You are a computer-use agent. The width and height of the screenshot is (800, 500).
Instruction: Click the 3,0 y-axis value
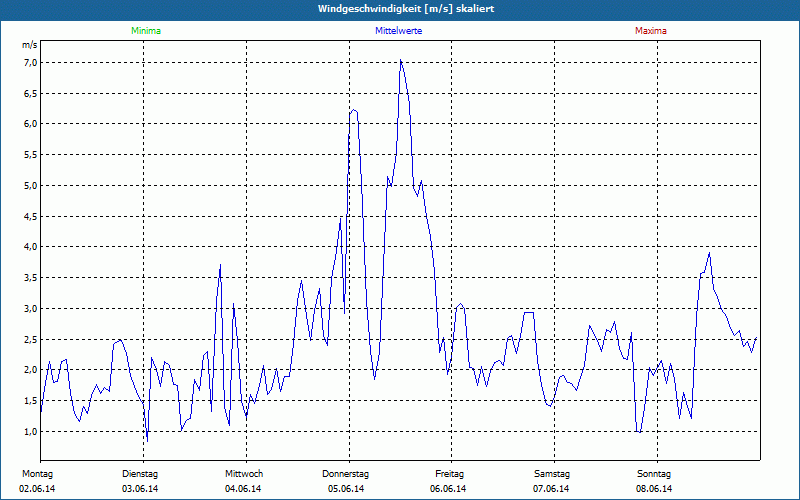pyautogui.click(x=30, y=309)
